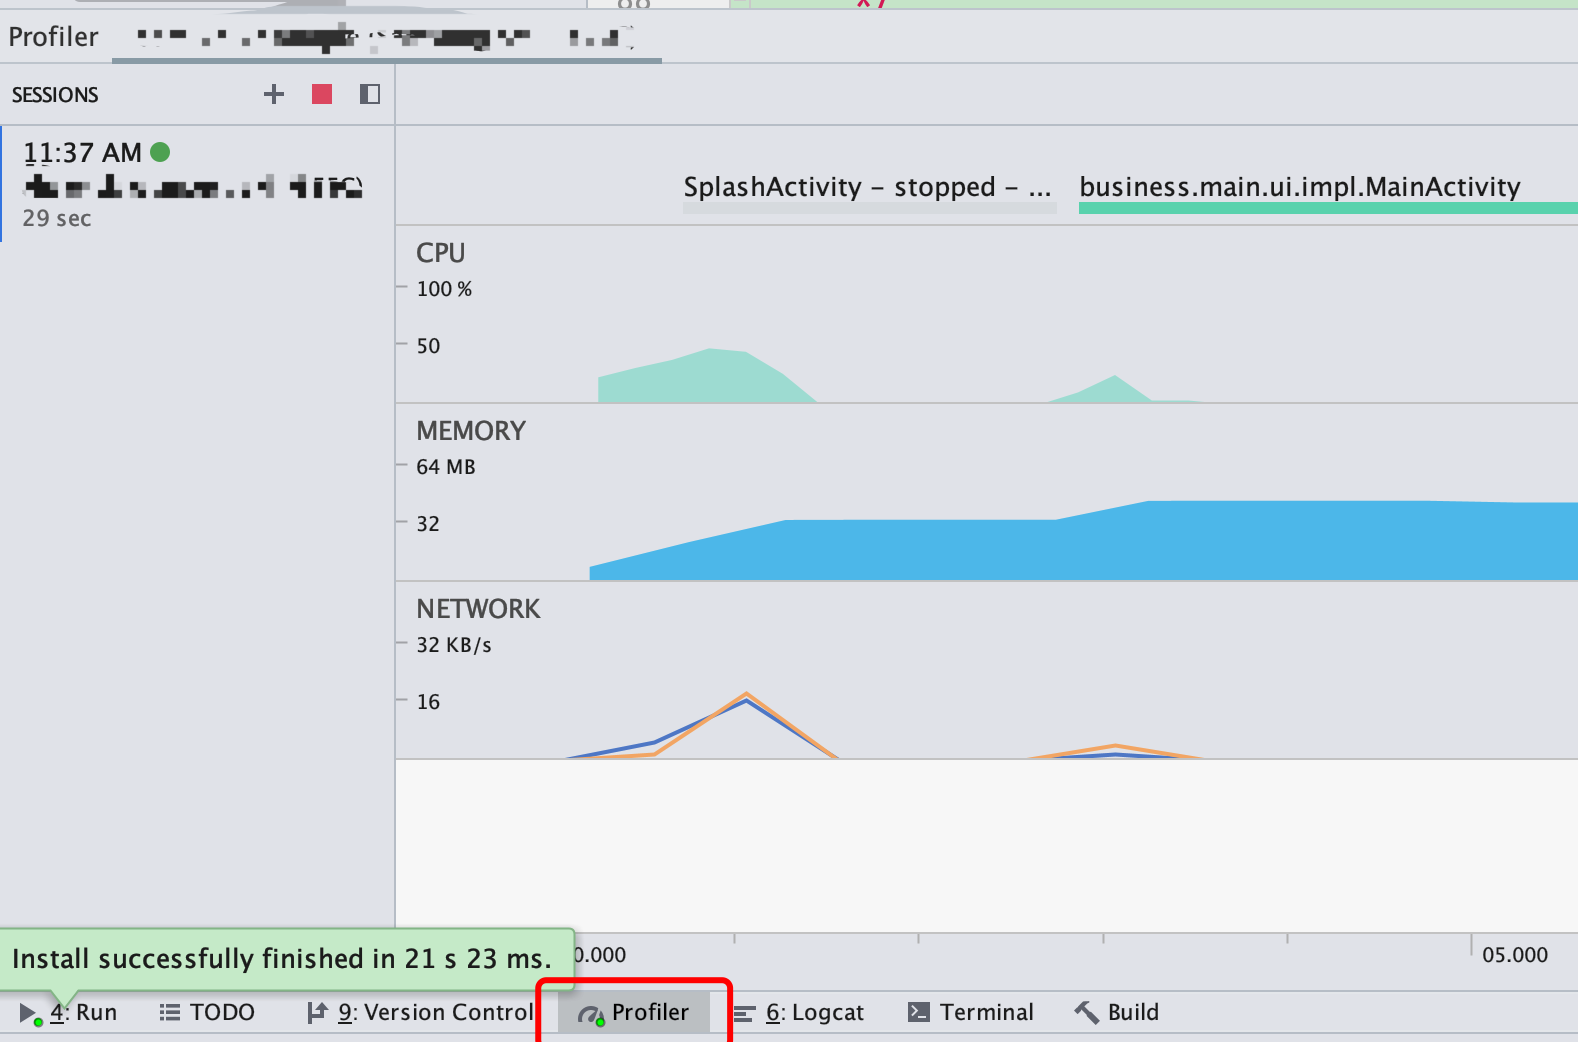Open the Logcat tool window

[798, 1013]
